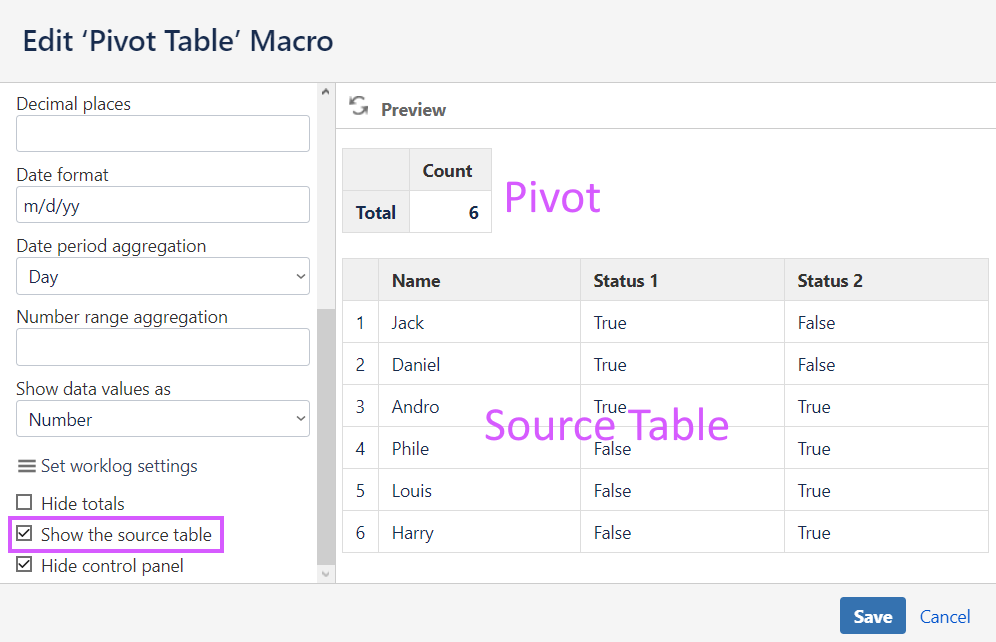Click Harry's row in the source table
Viewport: 996px width, 642px height.
[x=412, y=532]
